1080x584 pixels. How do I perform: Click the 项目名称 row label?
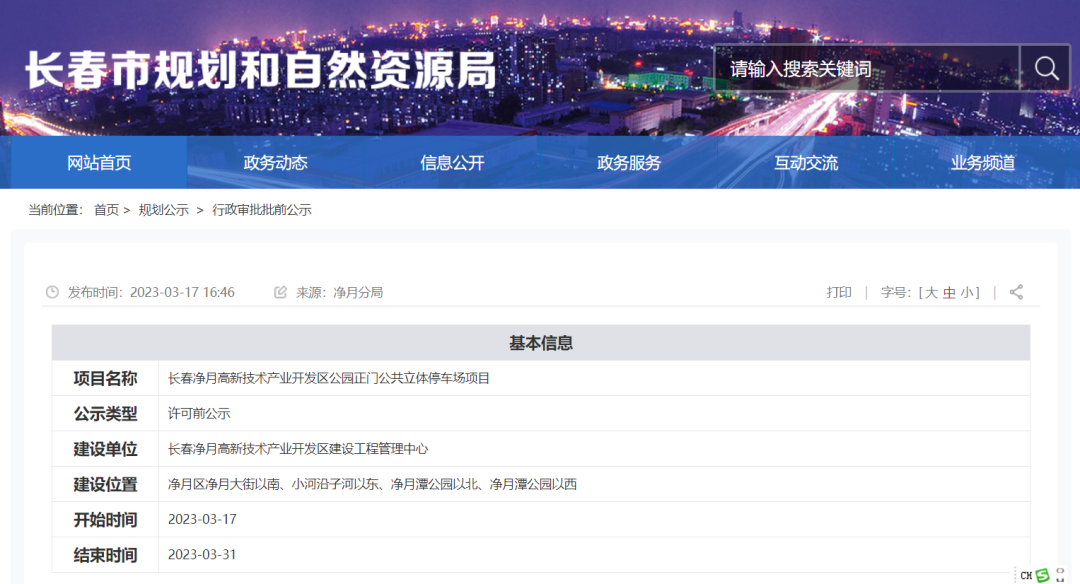point(105,378)
